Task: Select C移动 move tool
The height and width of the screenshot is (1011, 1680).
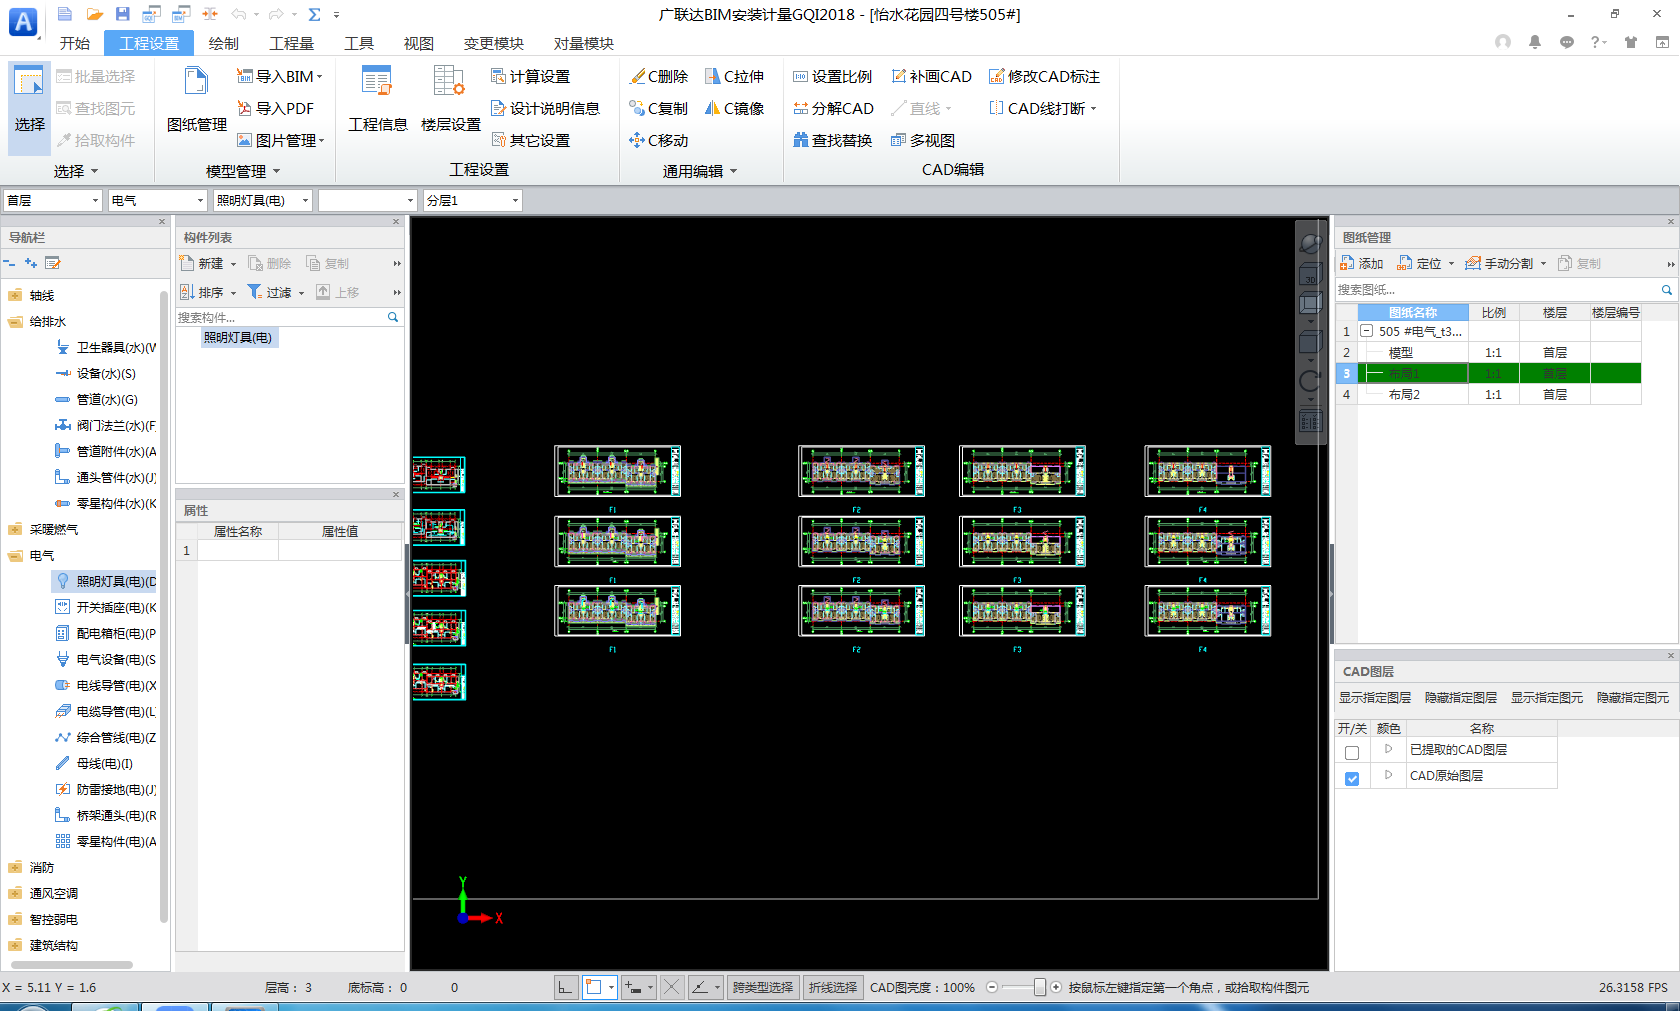Action: click(x=659, y=140)
